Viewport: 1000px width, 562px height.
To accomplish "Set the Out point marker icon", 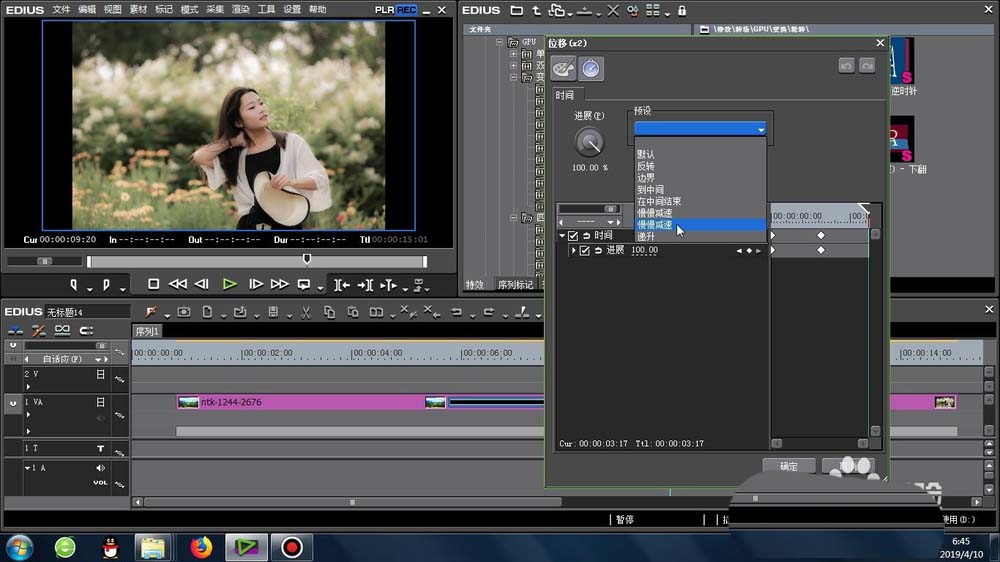I will coord(106,285).
